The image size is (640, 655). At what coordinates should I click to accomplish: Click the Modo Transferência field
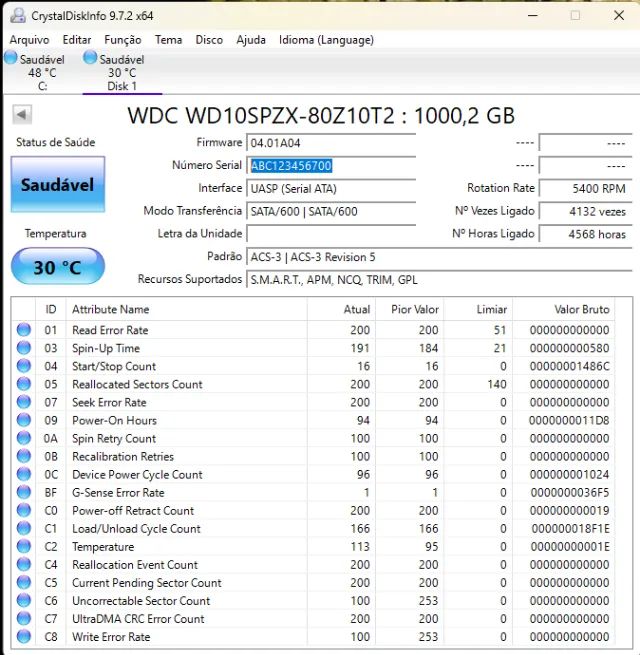[331, 211]
